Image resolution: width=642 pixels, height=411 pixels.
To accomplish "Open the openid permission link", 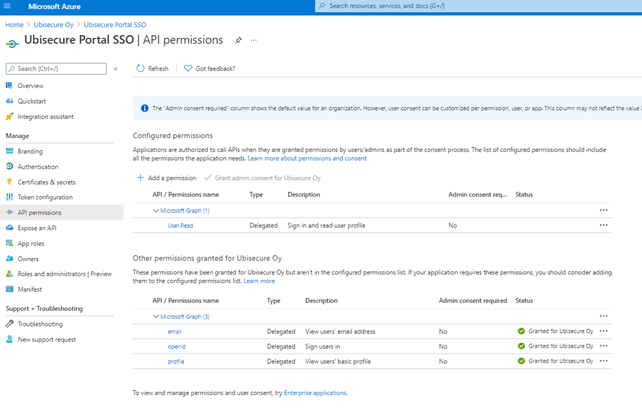I will pyautogui.click(x=176, y=346).
